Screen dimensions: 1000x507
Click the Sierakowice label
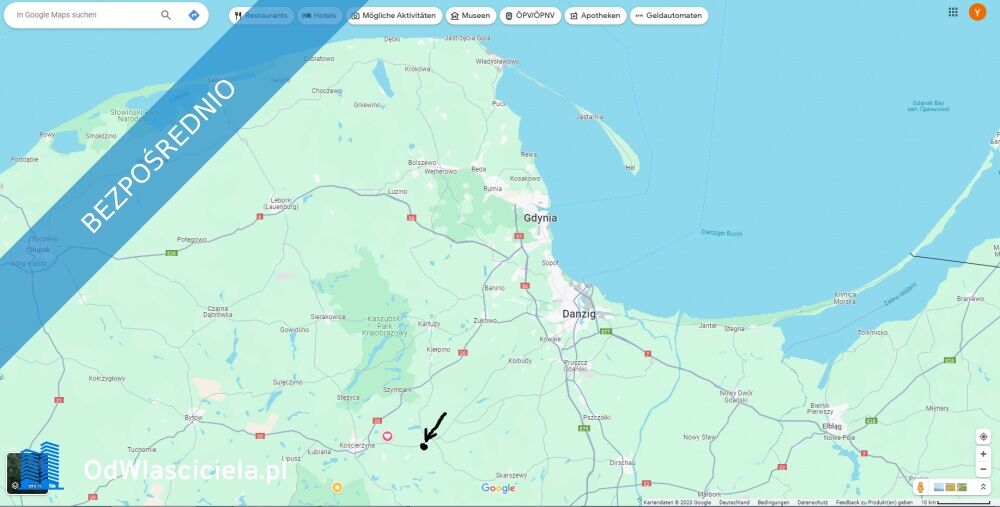328,317
